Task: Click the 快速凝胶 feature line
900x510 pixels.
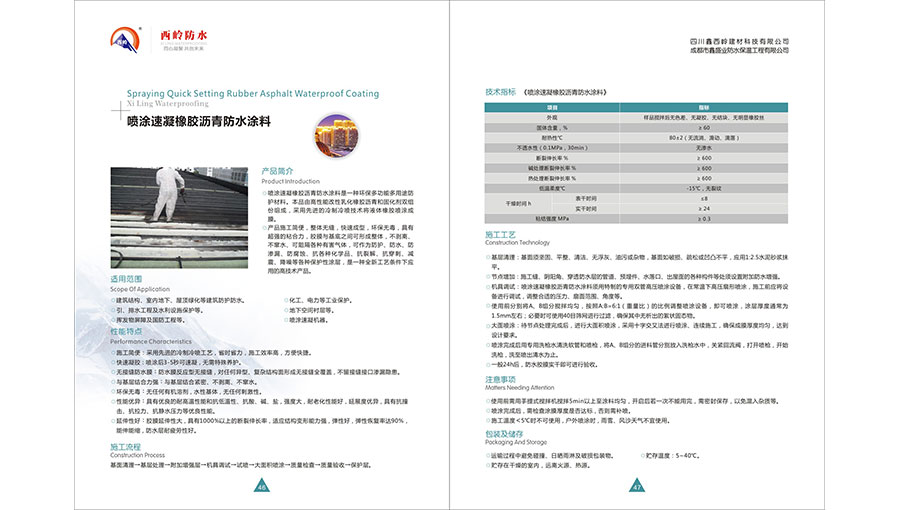Action: [x=176, y=363]
